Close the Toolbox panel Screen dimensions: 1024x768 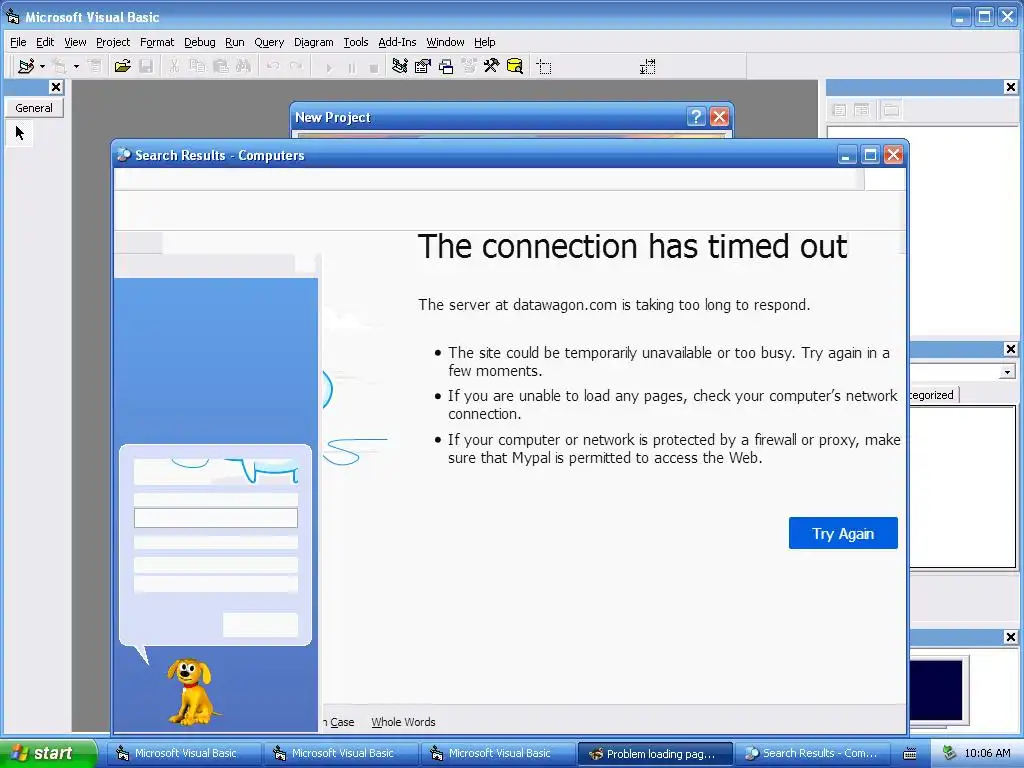[56, 87]
